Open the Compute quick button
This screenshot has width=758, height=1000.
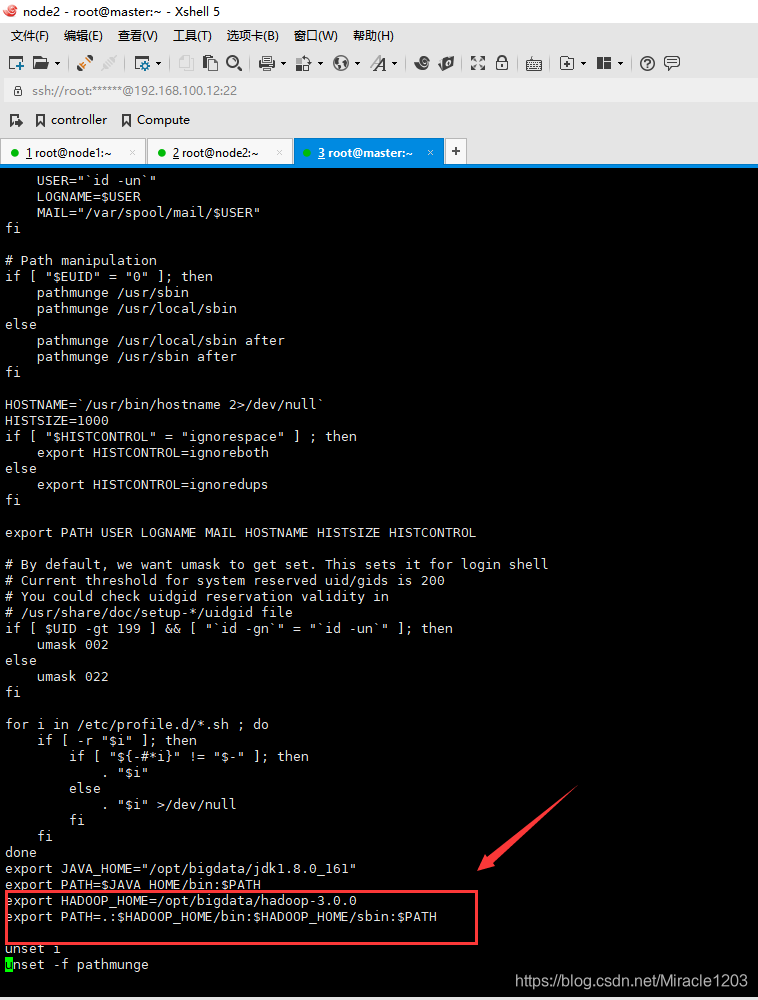click(x=156, y=120)
